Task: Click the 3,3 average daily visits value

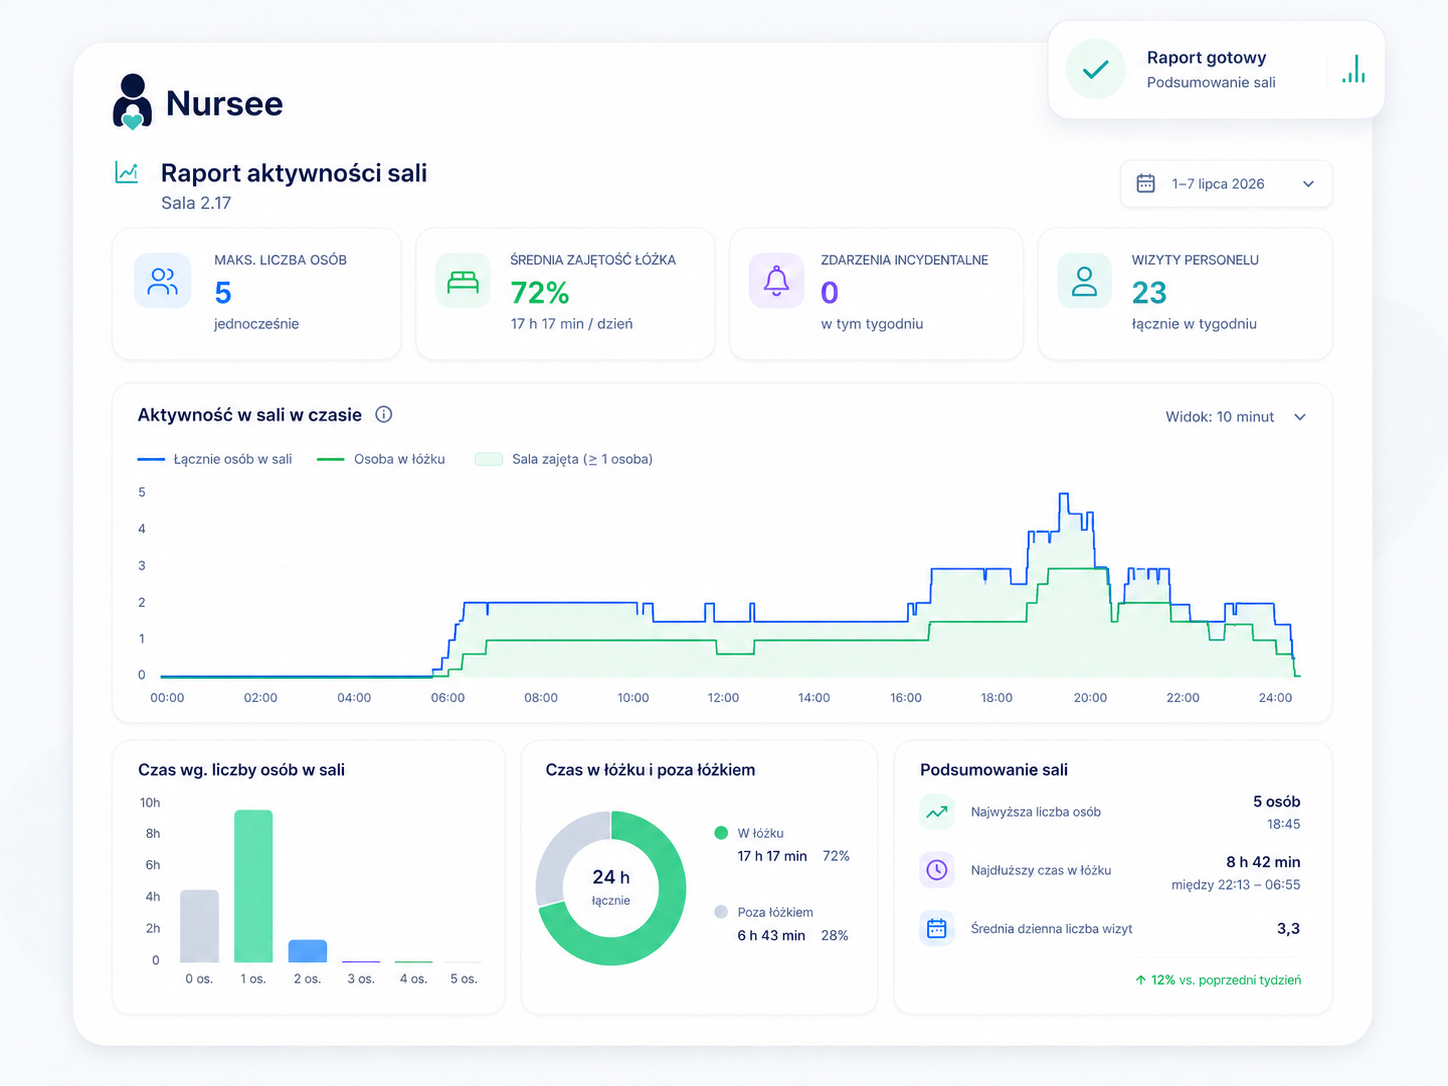Action: click(x=1289, y=929)
